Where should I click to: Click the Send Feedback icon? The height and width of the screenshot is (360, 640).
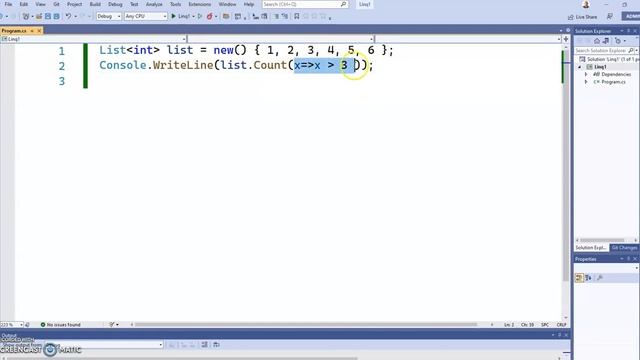pyautogui.click(x=610, y=16)
